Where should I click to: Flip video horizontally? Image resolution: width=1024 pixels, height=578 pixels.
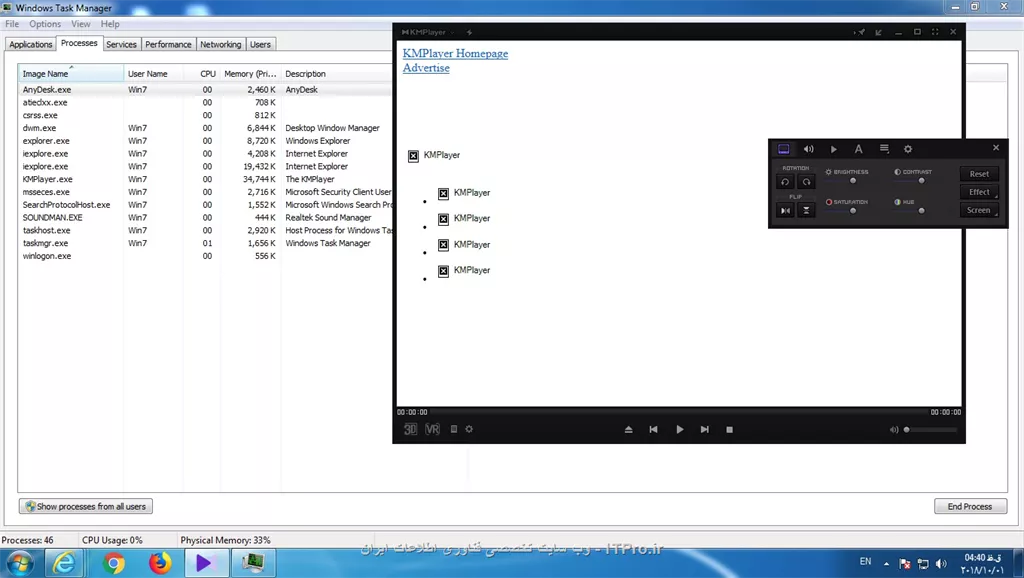(x=785, y=210)
